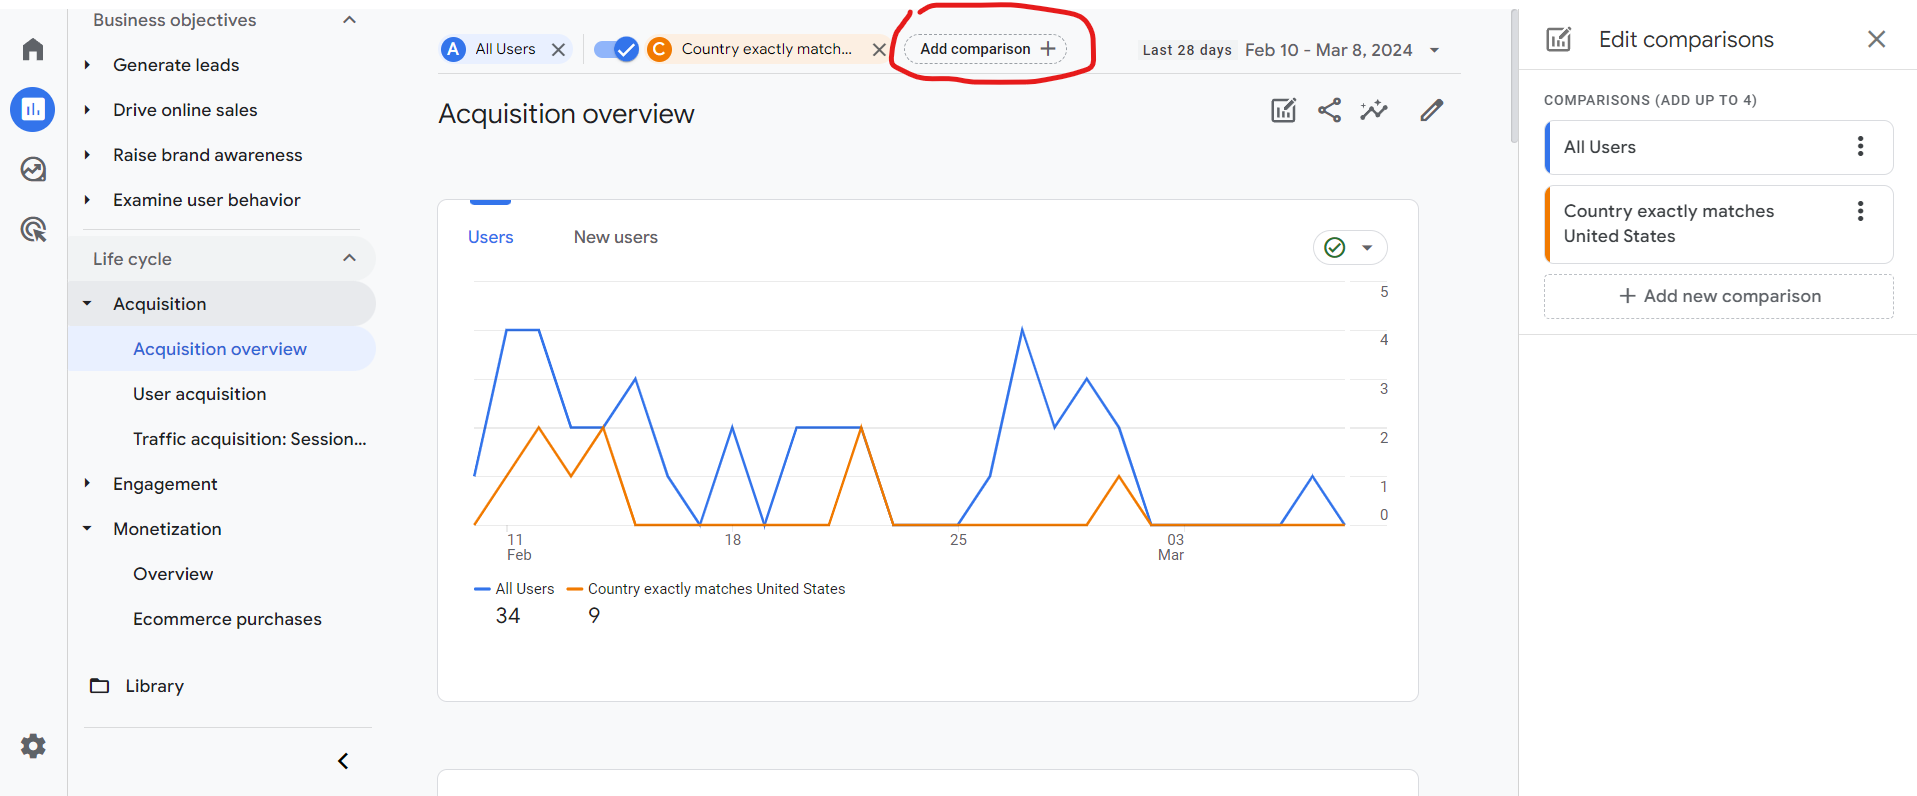Open the date range dropdown

click(x=1435, y=50)
